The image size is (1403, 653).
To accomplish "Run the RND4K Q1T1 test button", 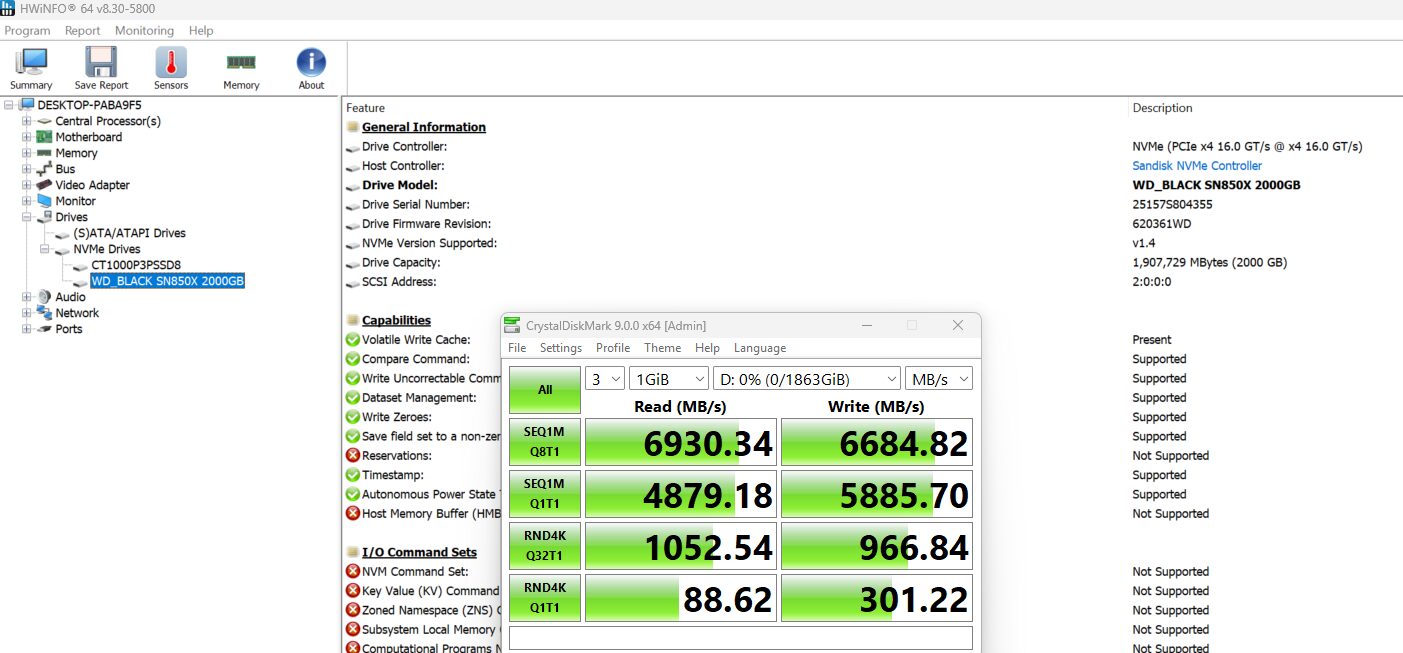I will (545, 598).
